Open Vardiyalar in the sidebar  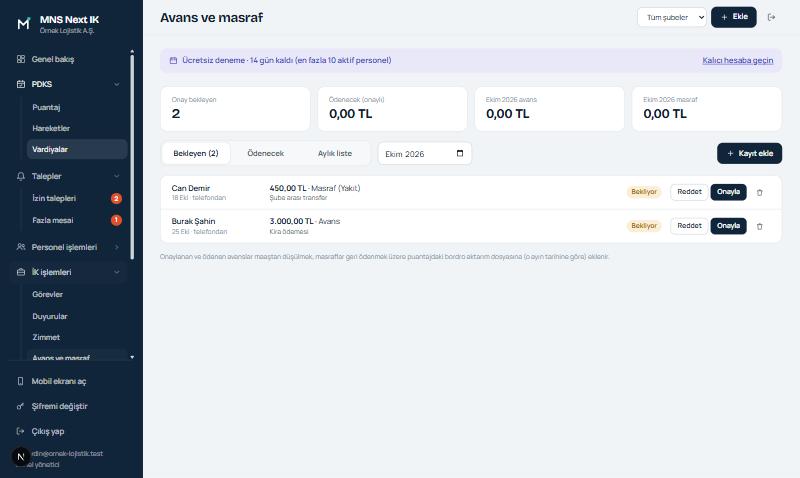click(77, 149)
